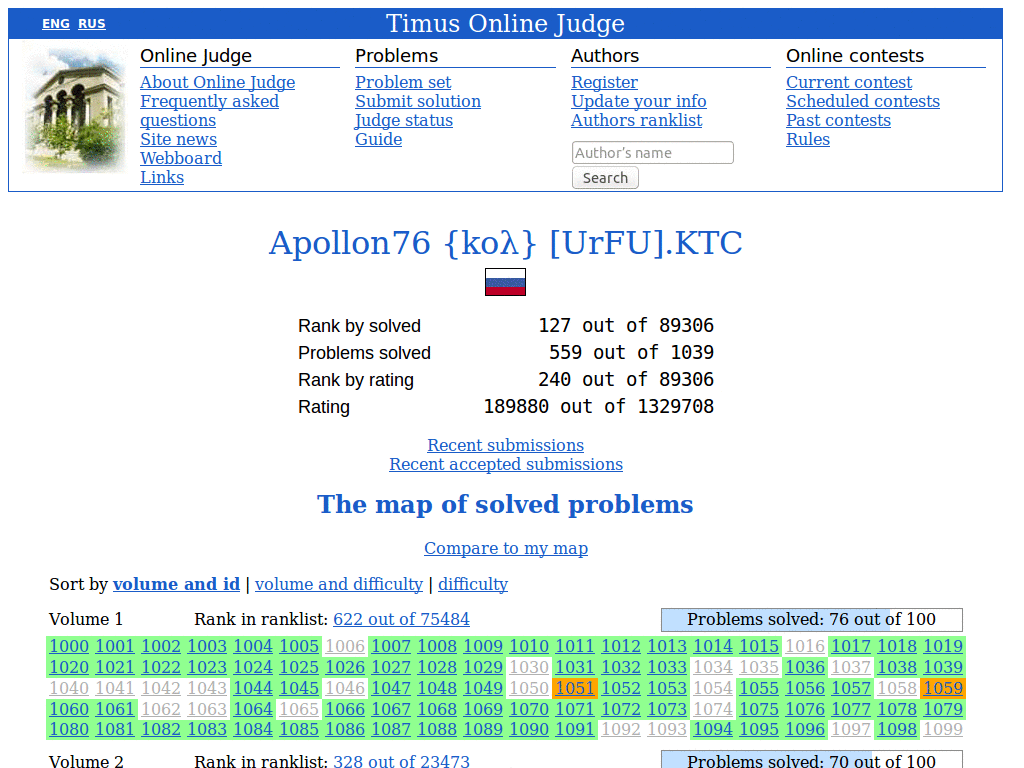Switch language to ENG

click(x=56, y=24)
